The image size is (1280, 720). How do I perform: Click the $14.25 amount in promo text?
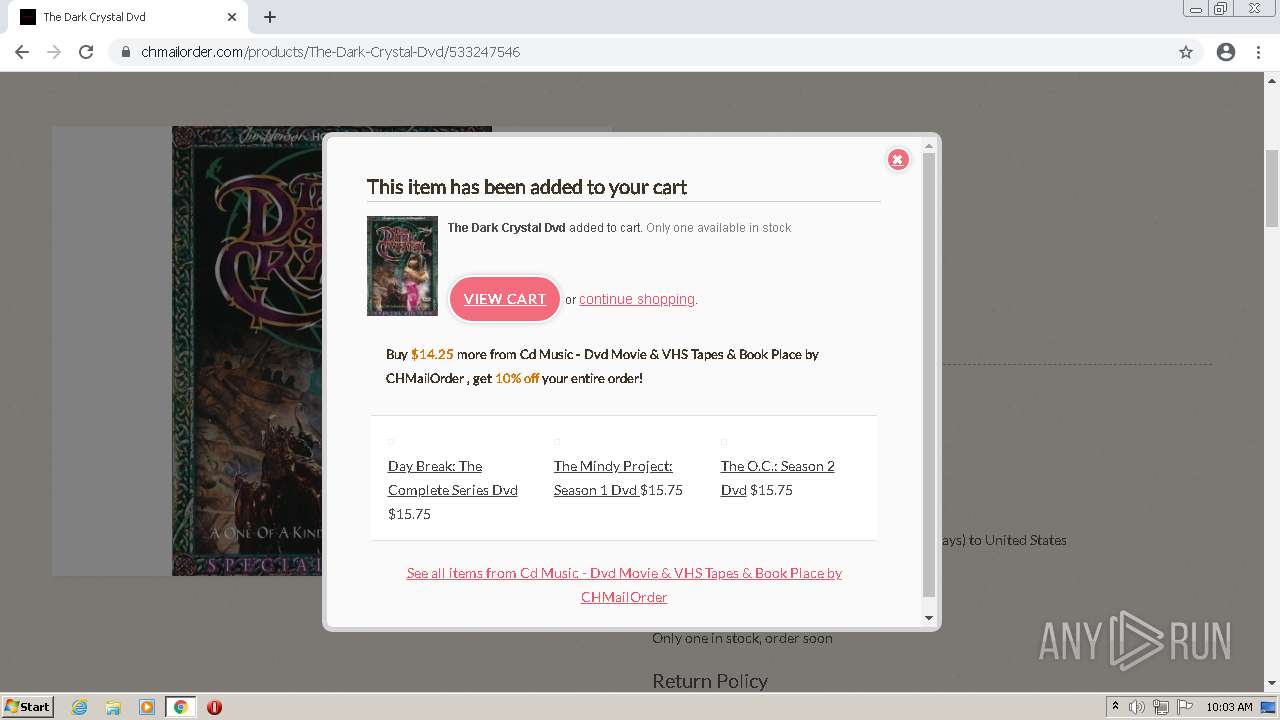point(432,354)
